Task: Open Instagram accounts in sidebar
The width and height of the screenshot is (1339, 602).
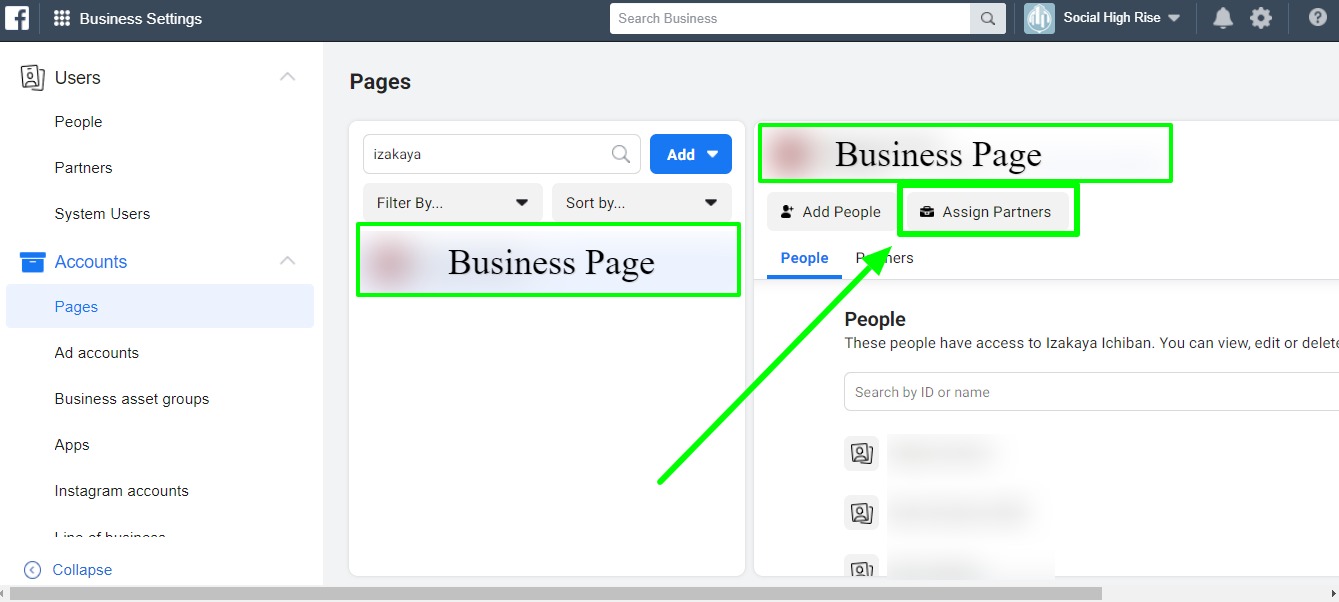Action: point(122,491)
